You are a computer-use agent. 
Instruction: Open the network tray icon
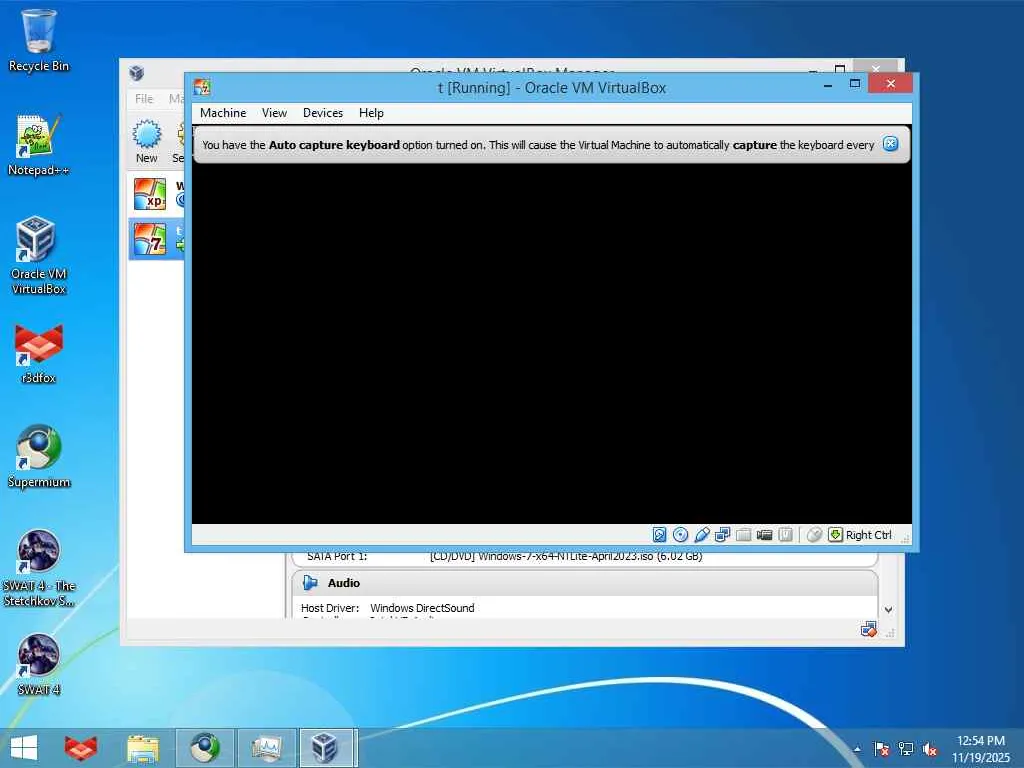pyautogui.click(x=906, y=749)
